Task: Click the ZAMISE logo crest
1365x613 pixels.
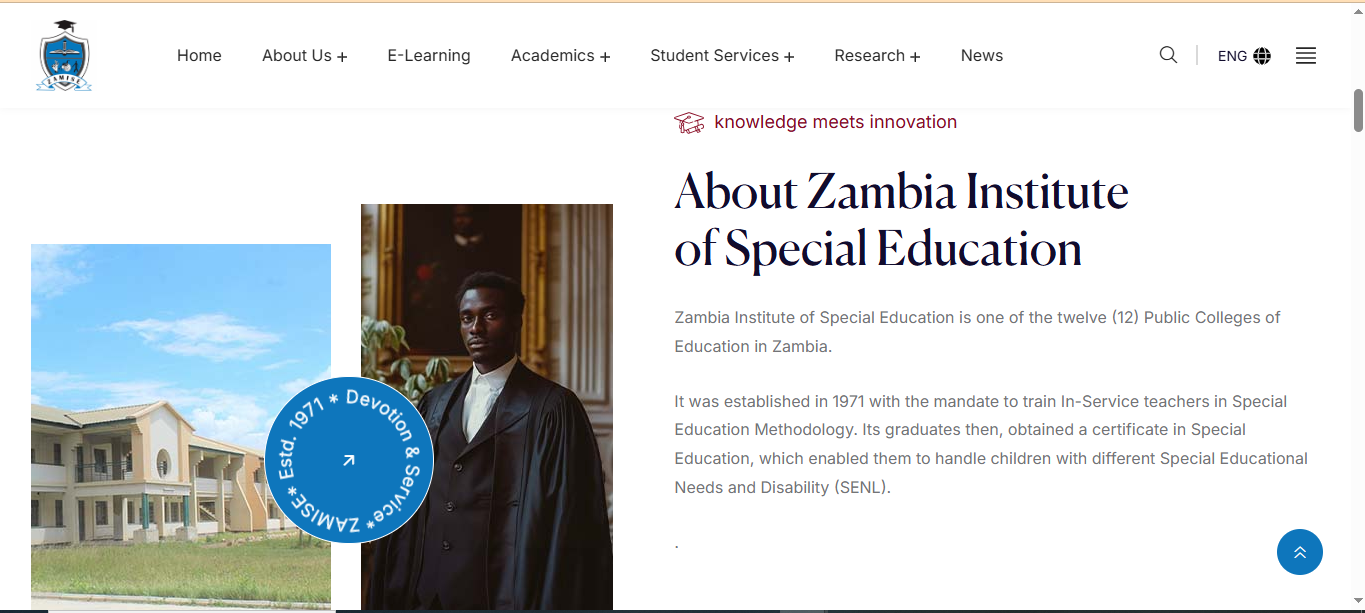Action: (x=64, y=57)
